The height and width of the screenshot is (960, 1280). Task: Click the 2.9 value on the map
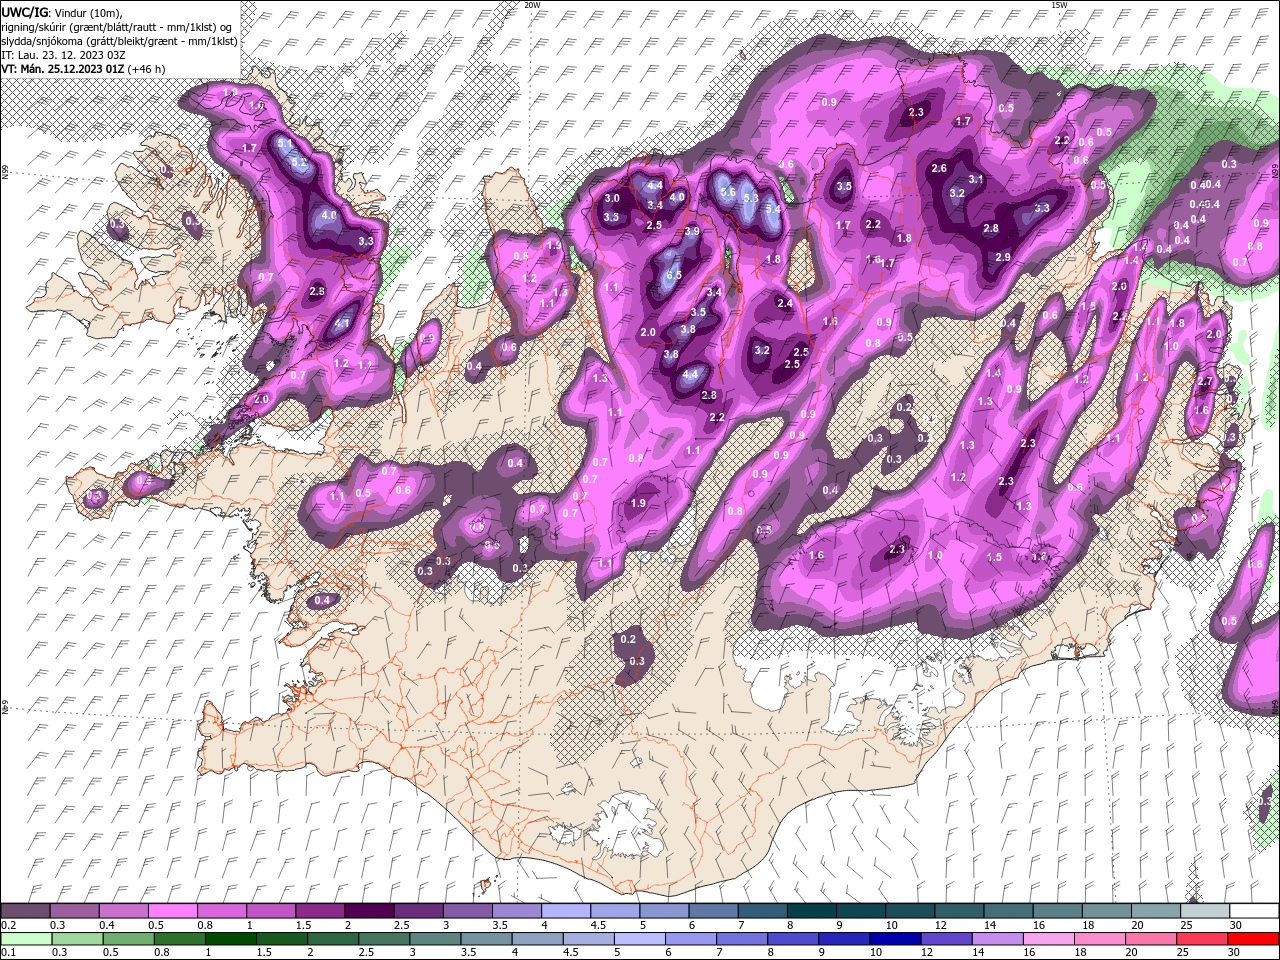(x=1003, y=258)
